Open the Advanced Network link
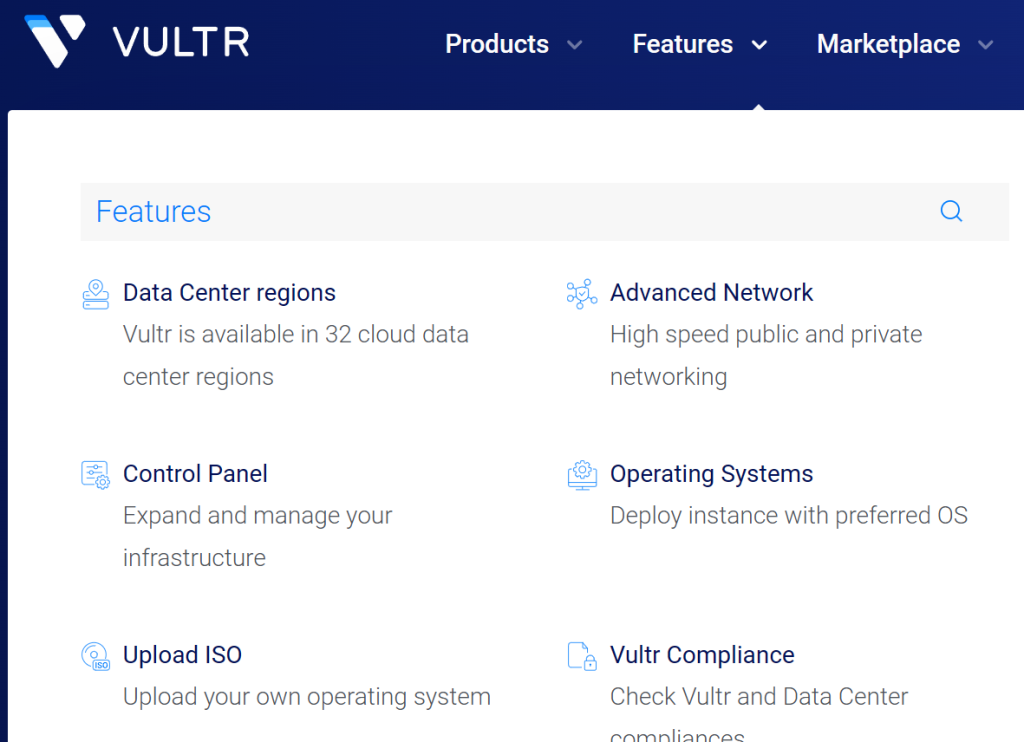 point(711,293)
